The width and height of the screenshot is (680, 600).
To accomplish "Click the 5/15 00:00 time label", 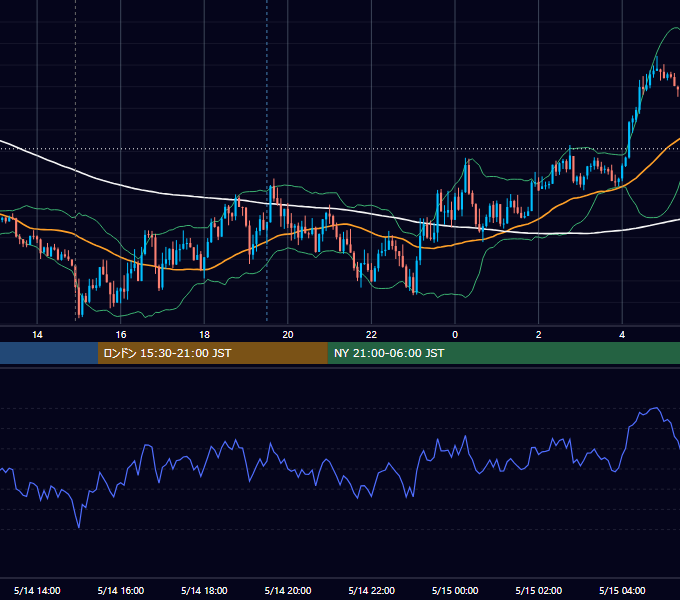I will pos(455,590).
